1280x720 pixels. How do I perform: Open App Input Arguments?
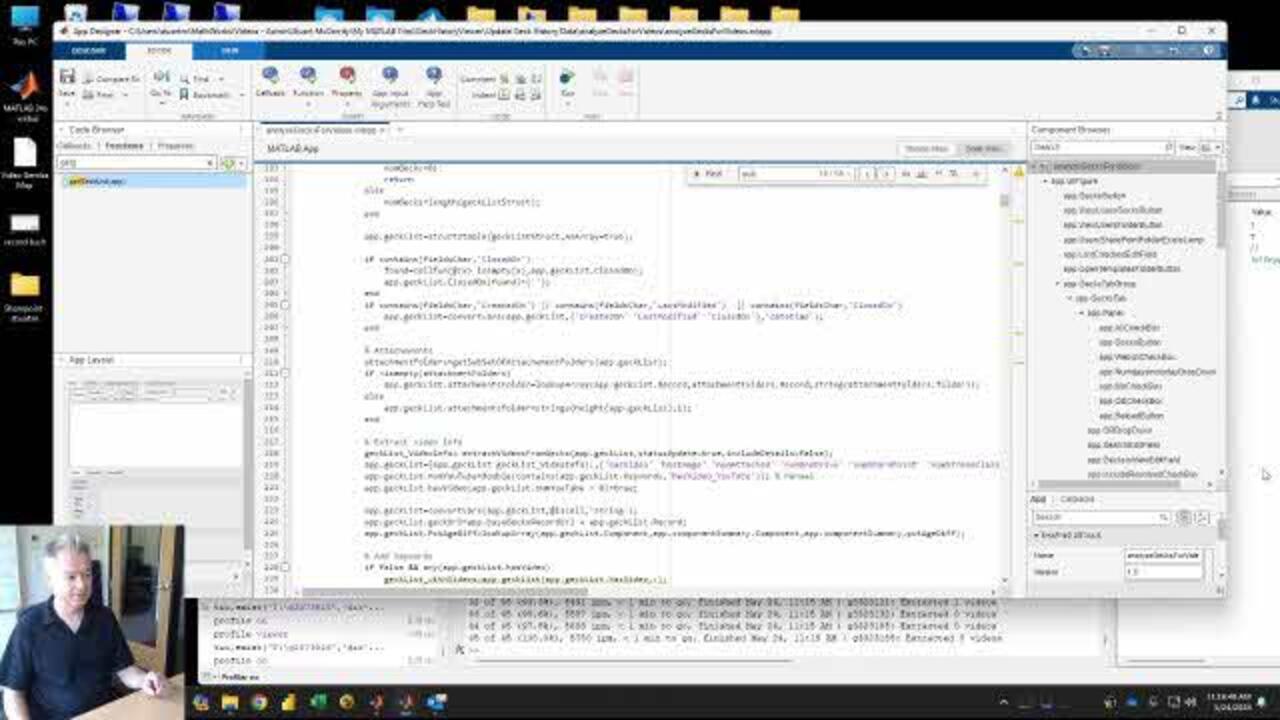[390, 82]
